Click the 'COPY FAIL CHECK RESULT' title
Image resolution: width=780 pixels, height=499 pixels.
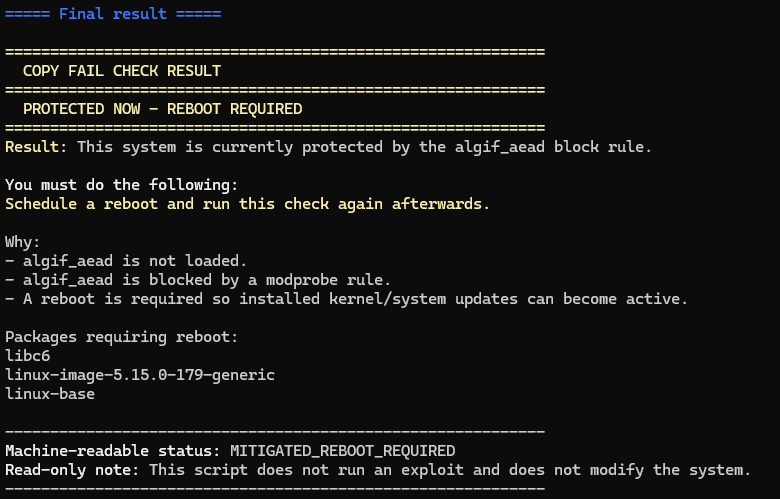click(122, 71)
